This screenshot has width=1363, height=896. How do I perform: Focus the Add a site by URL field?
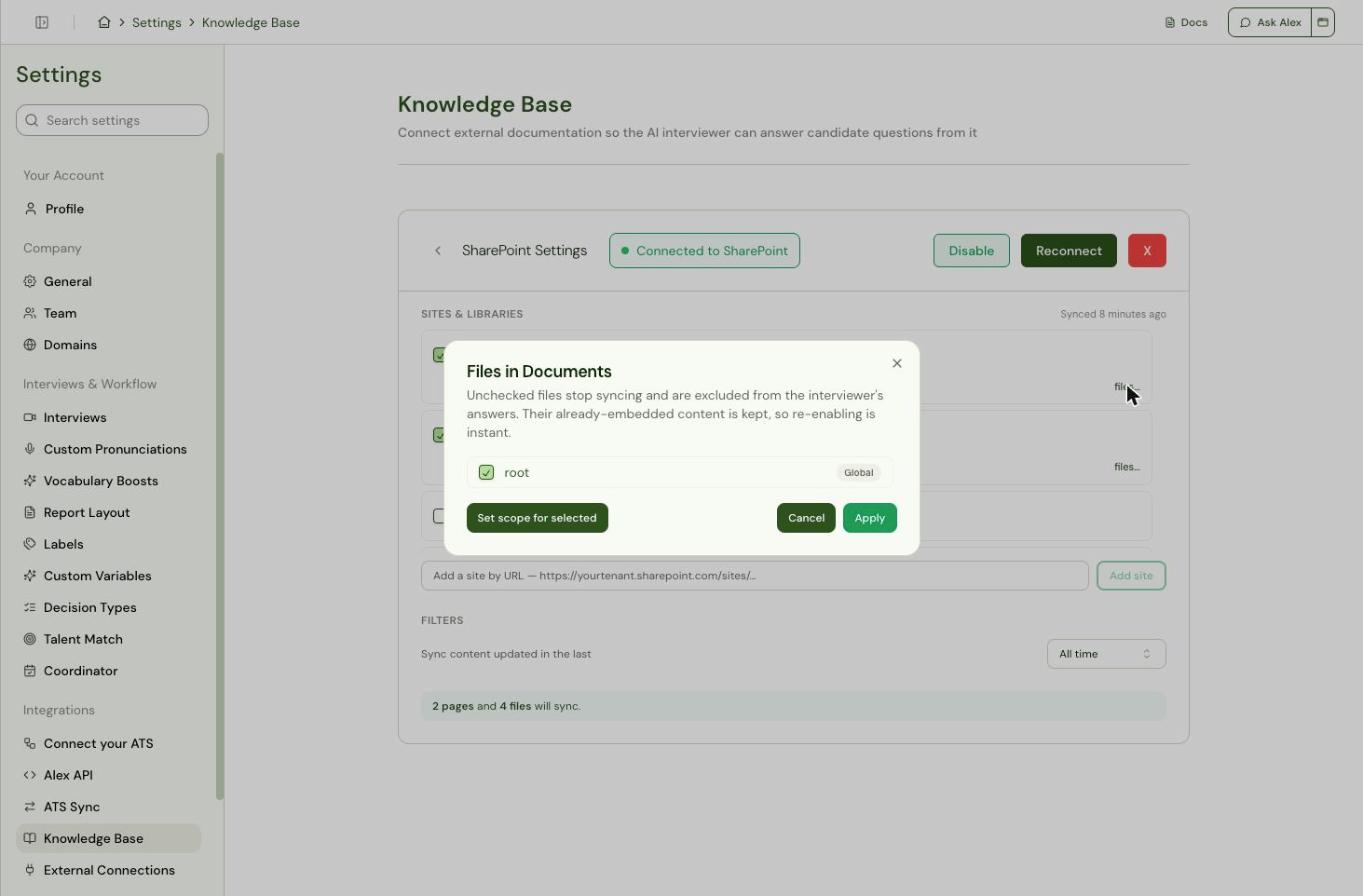[754, 576]
